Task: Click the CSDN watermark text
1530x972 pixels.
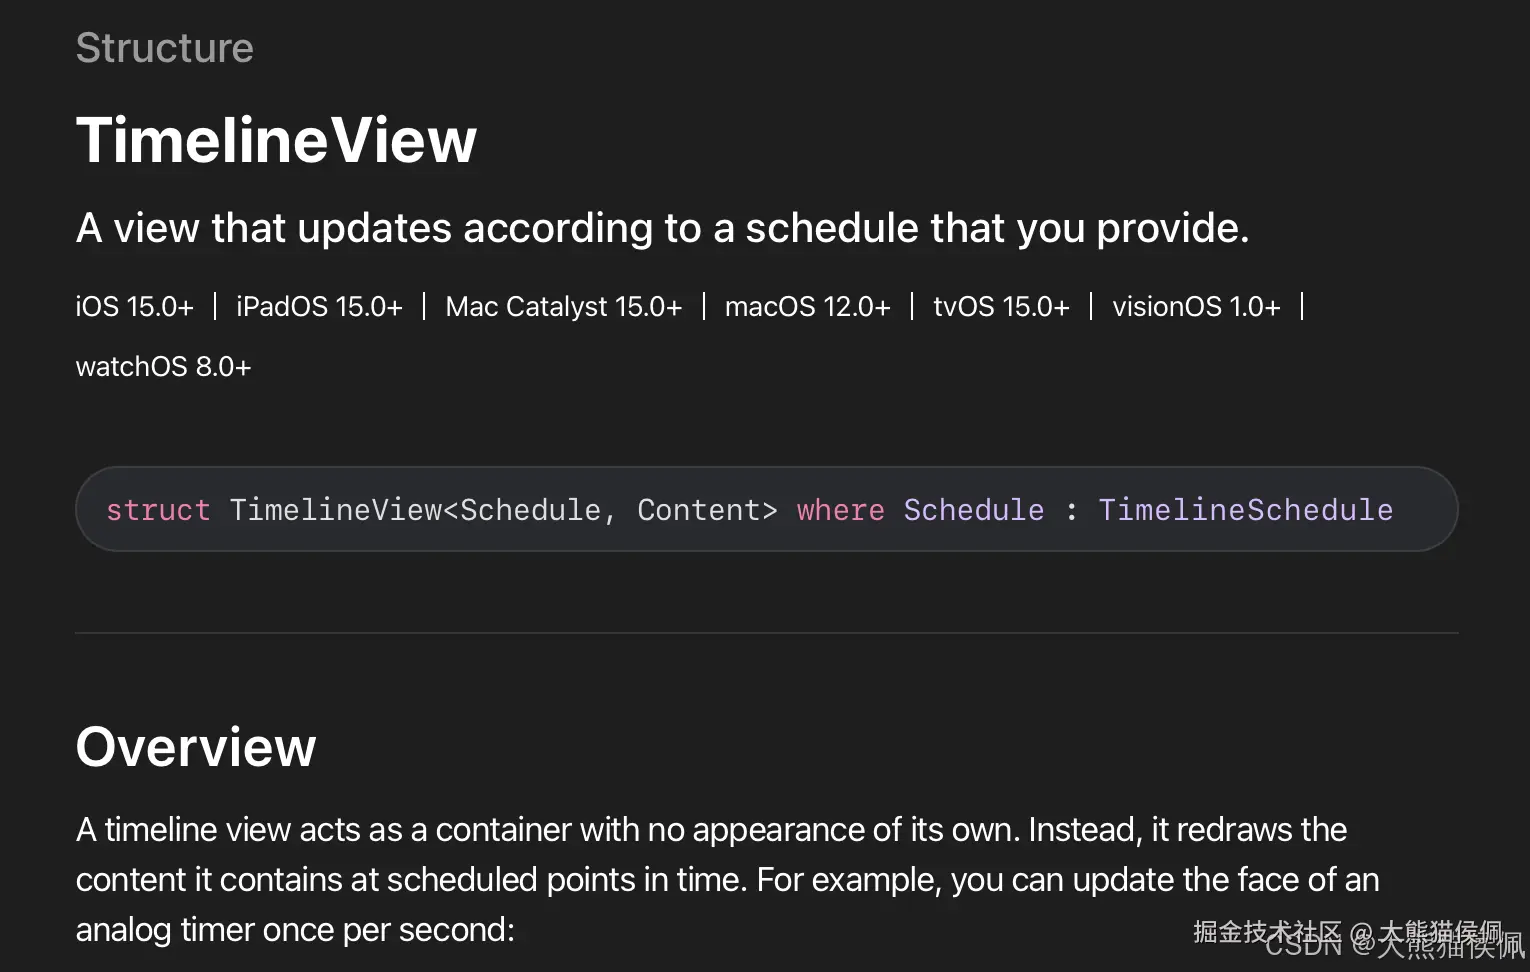Action: click(x=1303, y=944)
